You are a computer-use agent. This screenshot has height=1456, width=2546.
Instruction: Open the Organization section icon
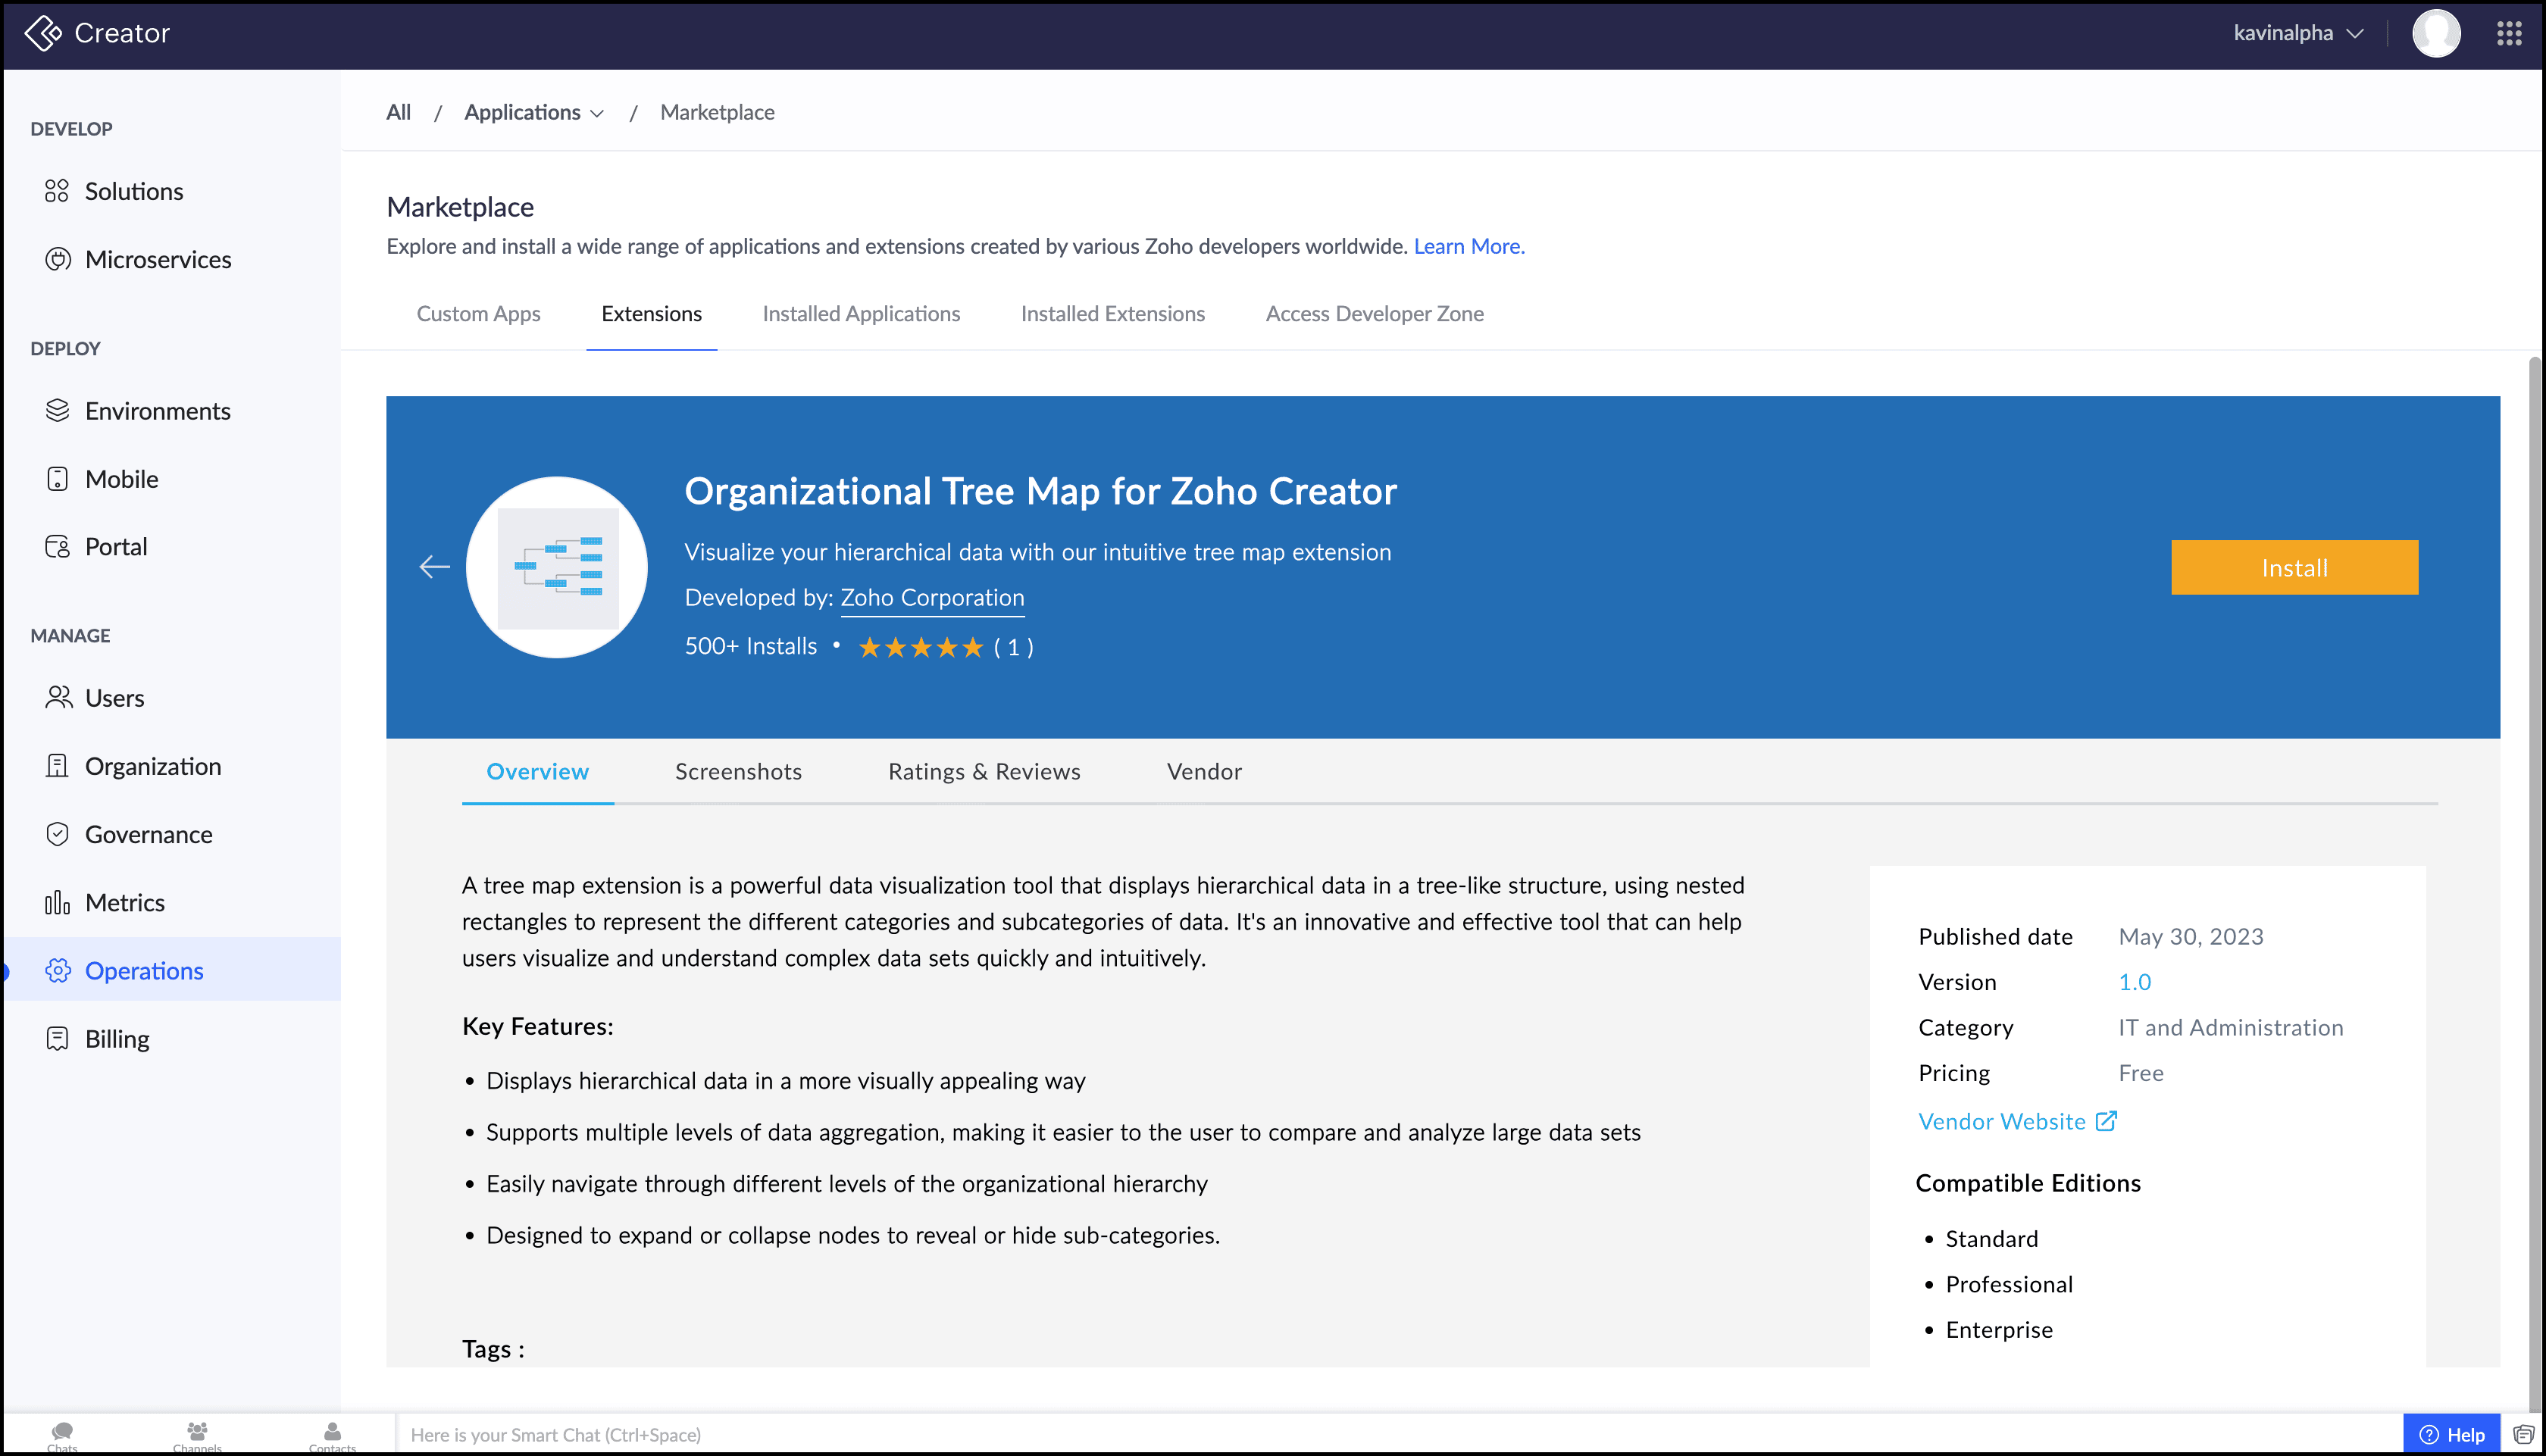coord(58,766)
